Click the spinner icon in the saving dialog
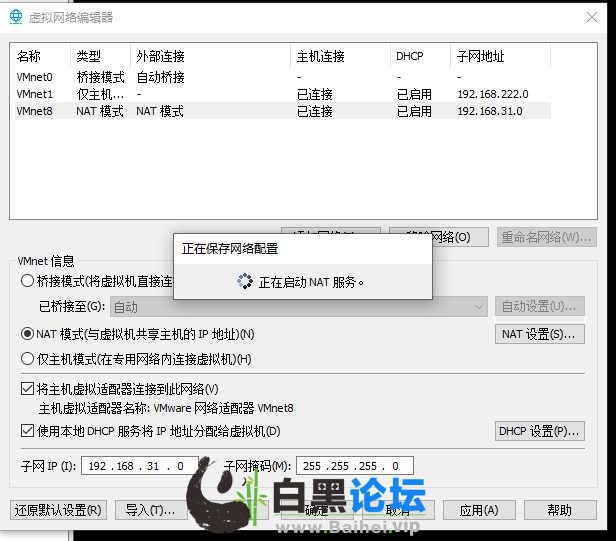The image size is (616, 541). [x=245, y=282]
